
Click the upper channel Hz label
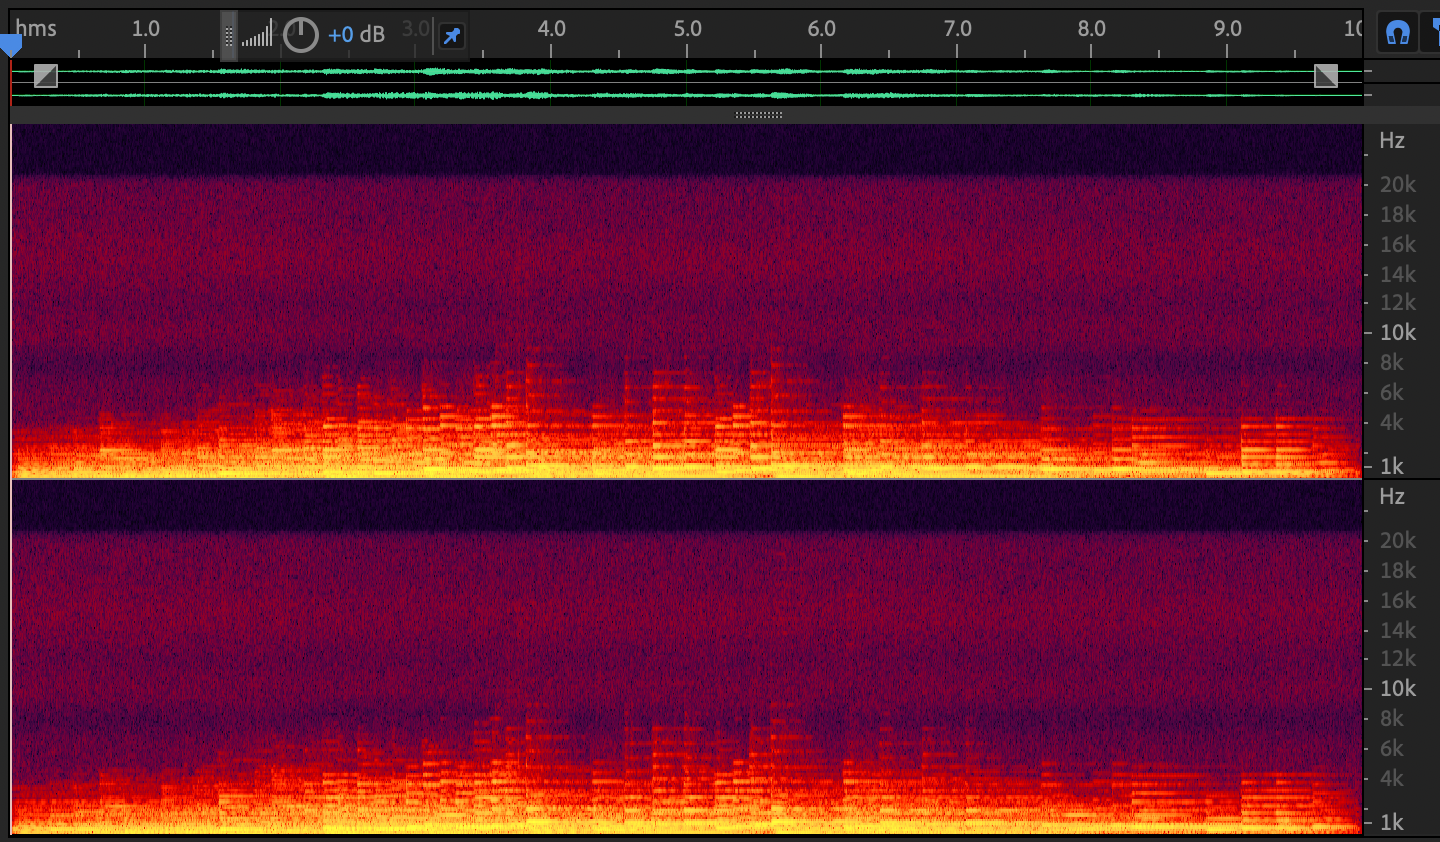click(1392, 141)
